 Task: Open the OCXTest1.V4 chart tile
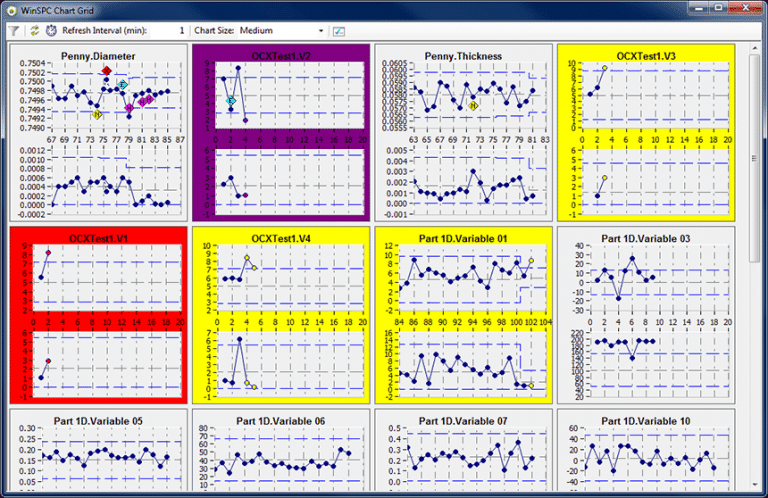[x=280, y=315]
